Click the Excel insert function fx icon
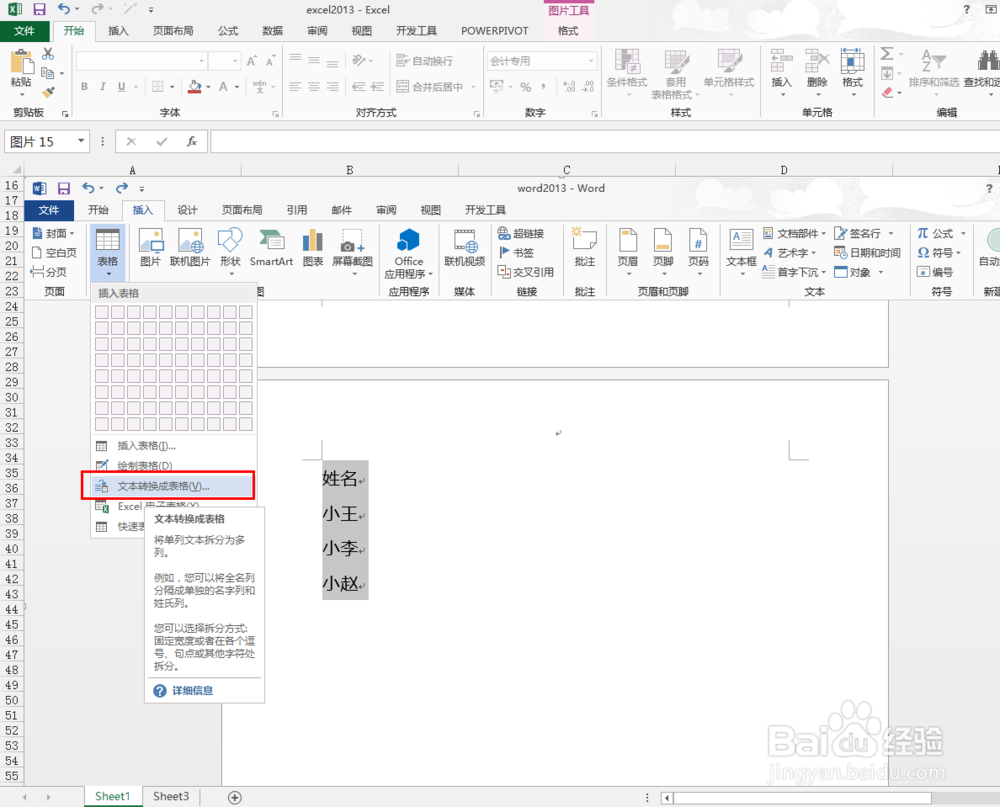1000x807 pixels. [x=192, y=141]
